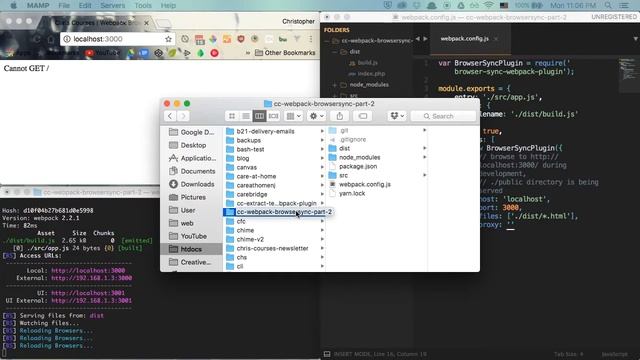The height and width of the screenshot is (360, 640).
Task: Open the Local http://localhost:3000 link in terminal
Action: (88, 271)
